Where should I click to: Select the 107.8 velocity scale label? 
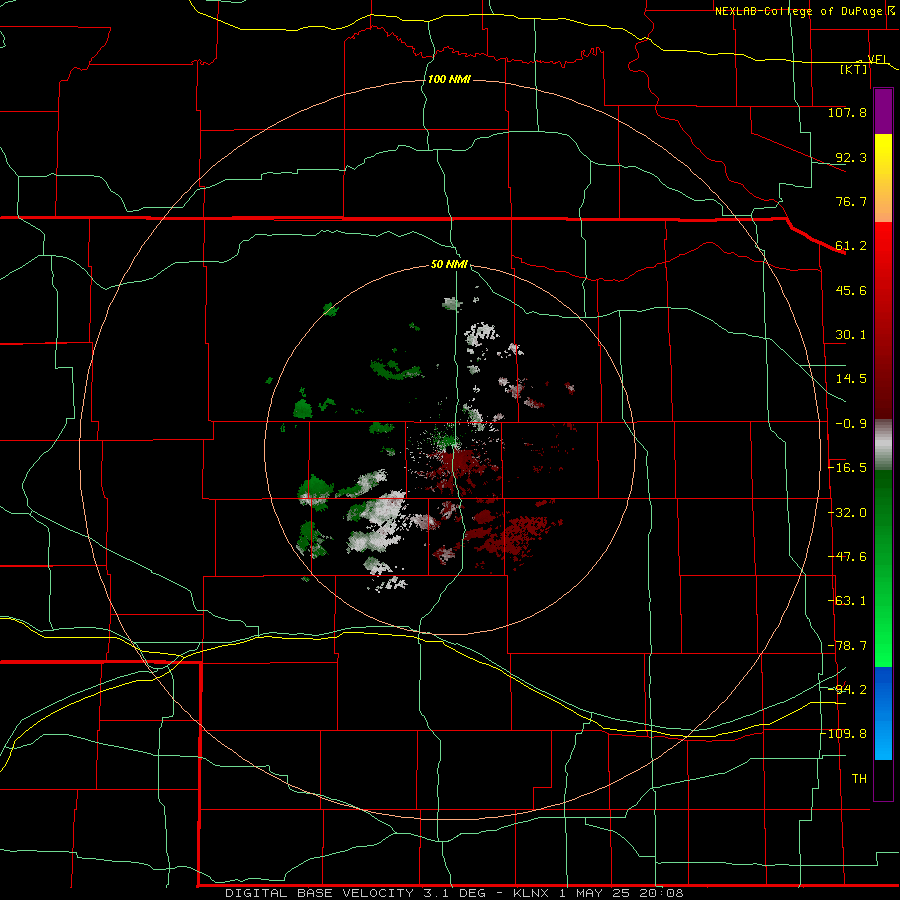[847, 112]
